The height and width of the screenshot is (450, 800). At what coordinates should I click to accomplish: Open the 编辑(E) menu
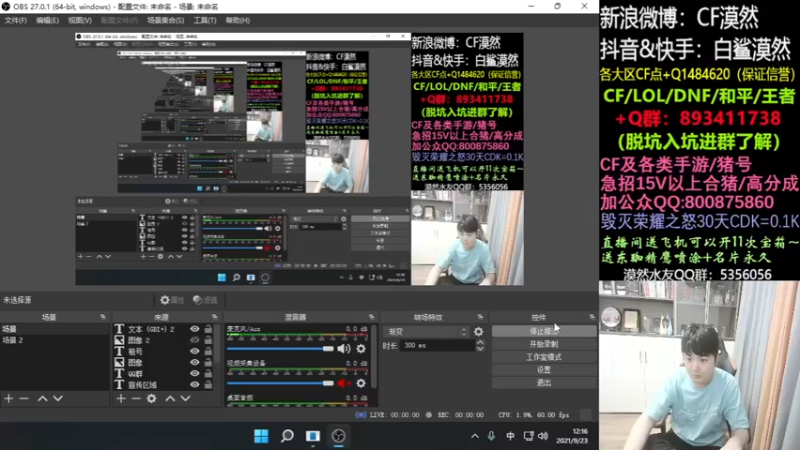47,20
